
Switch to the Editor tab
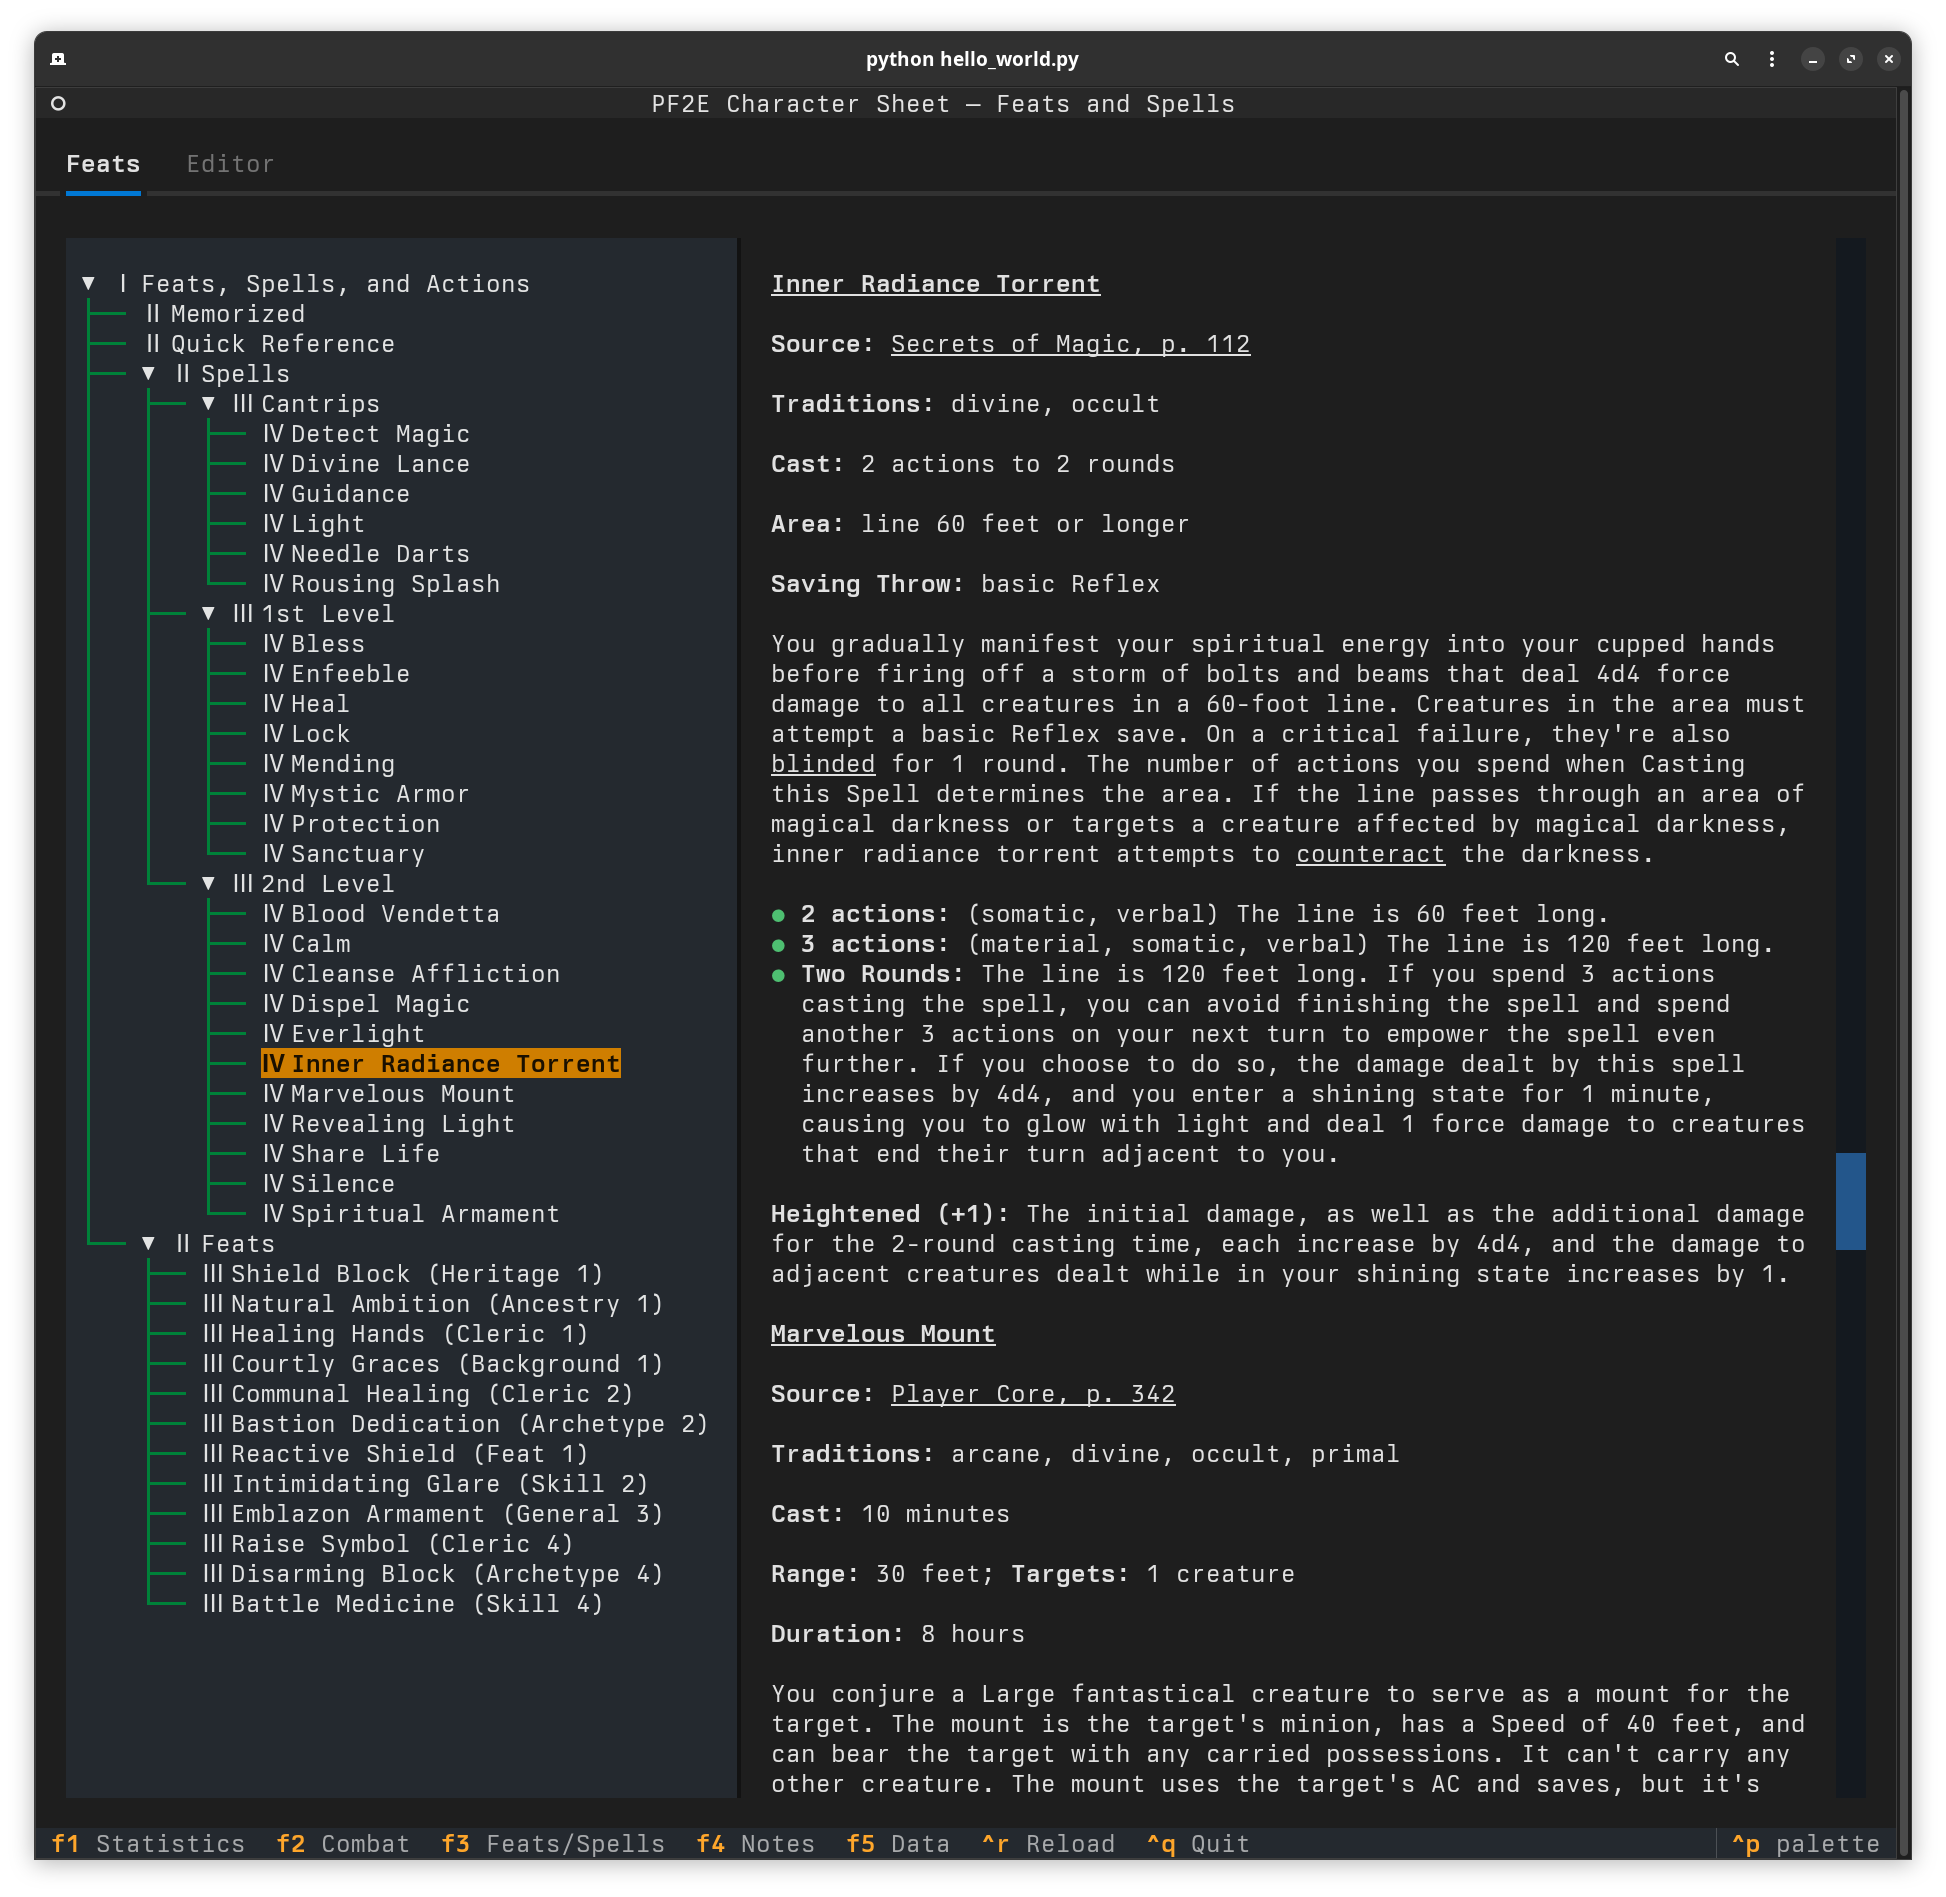pos(230,164)
